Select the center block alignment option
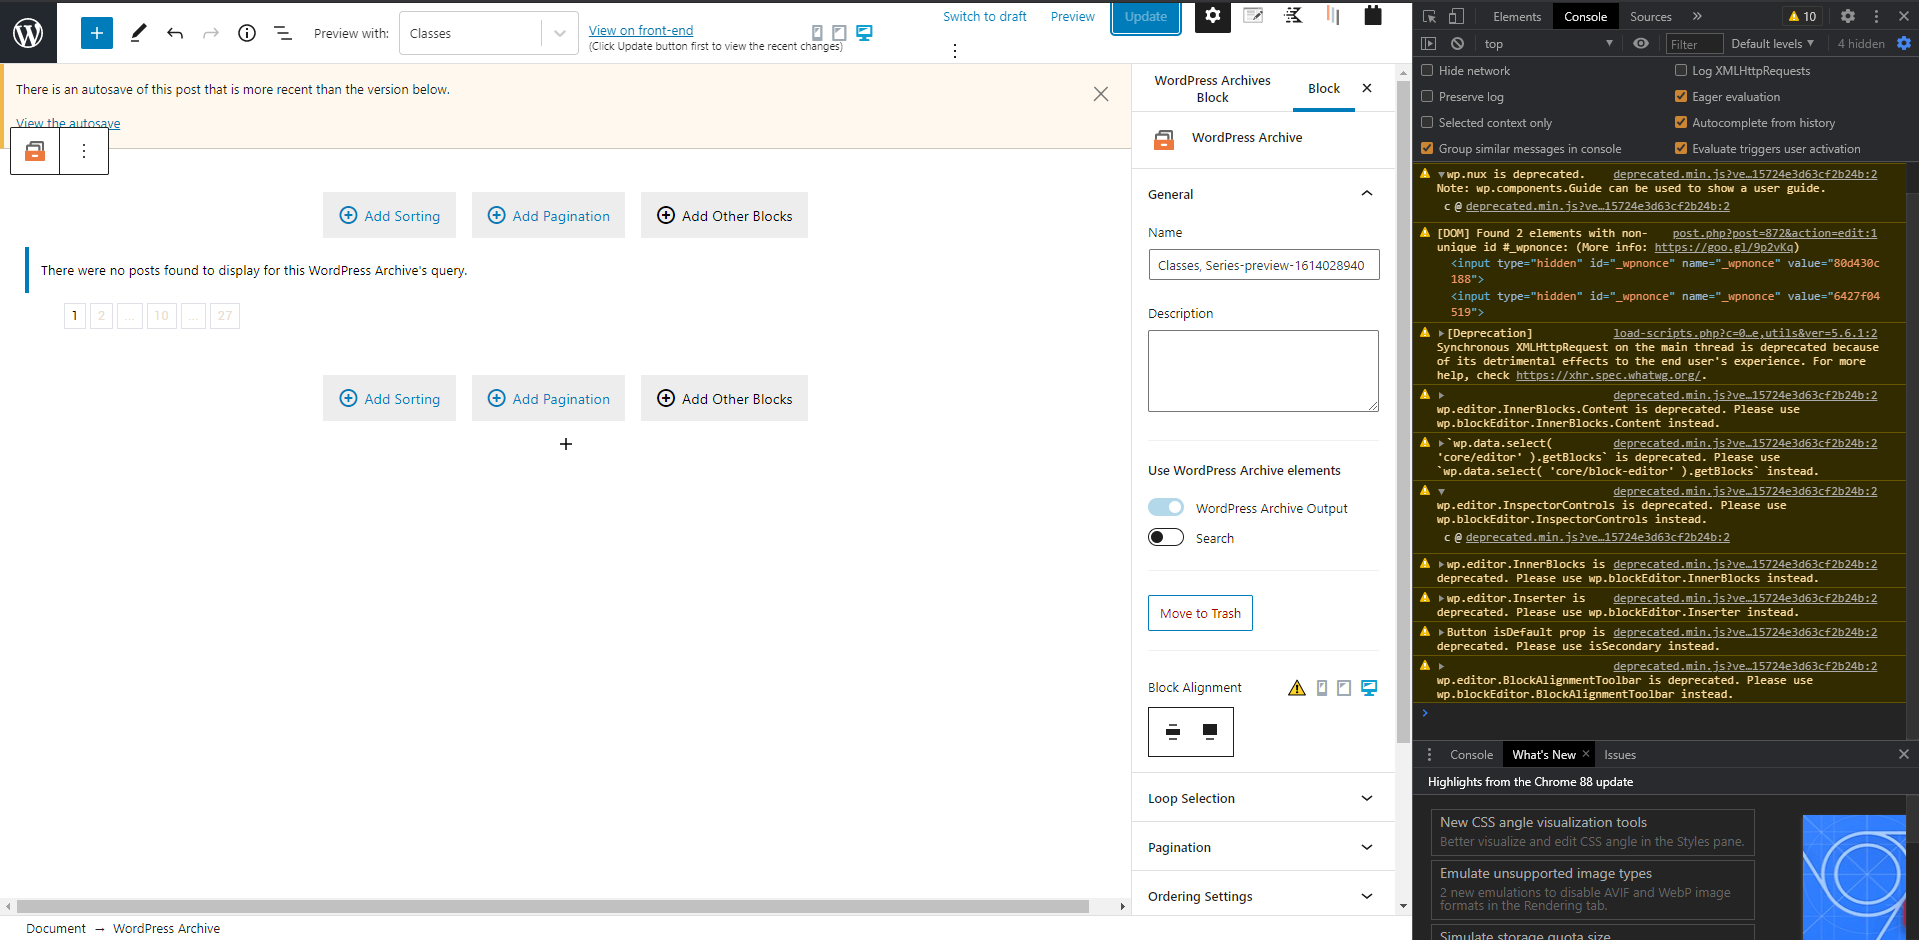Screen dimensions: 1919x940 coord(1173,732)
